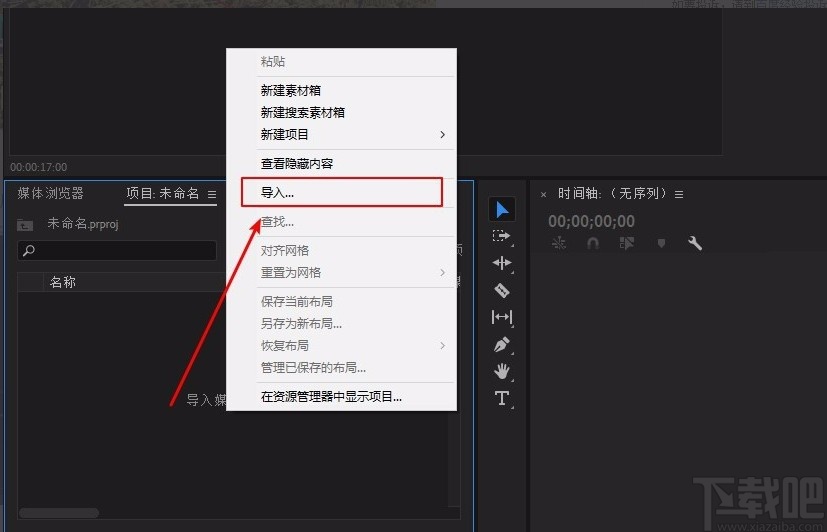This screenshot has height=532, width=827.
Task: Choose 导入... from the context menu
Action: point(342,192)
